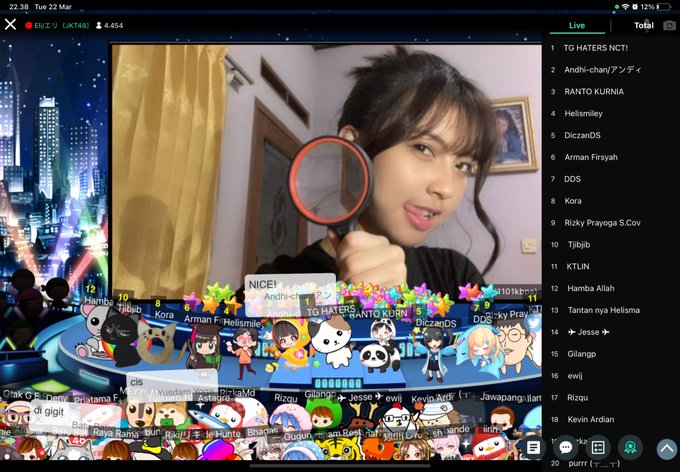
Task: Switch to the Live ranking tab
Action: (577, 26)
